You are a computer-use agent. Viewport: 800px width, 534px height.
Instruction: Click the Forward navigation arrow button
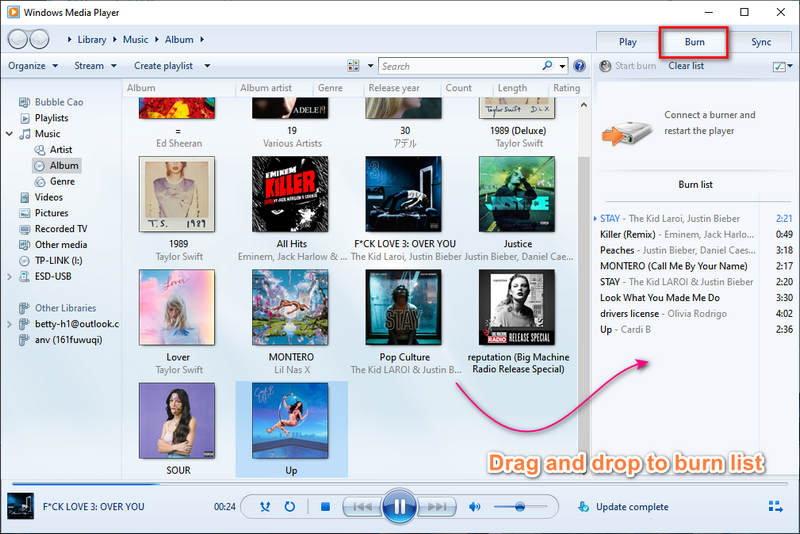coord(39,39)
